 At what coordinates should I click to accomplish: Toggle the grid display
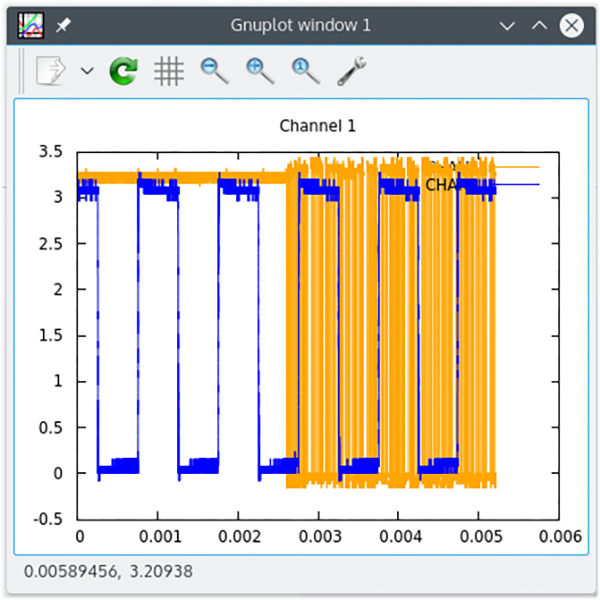click(169, 71)
